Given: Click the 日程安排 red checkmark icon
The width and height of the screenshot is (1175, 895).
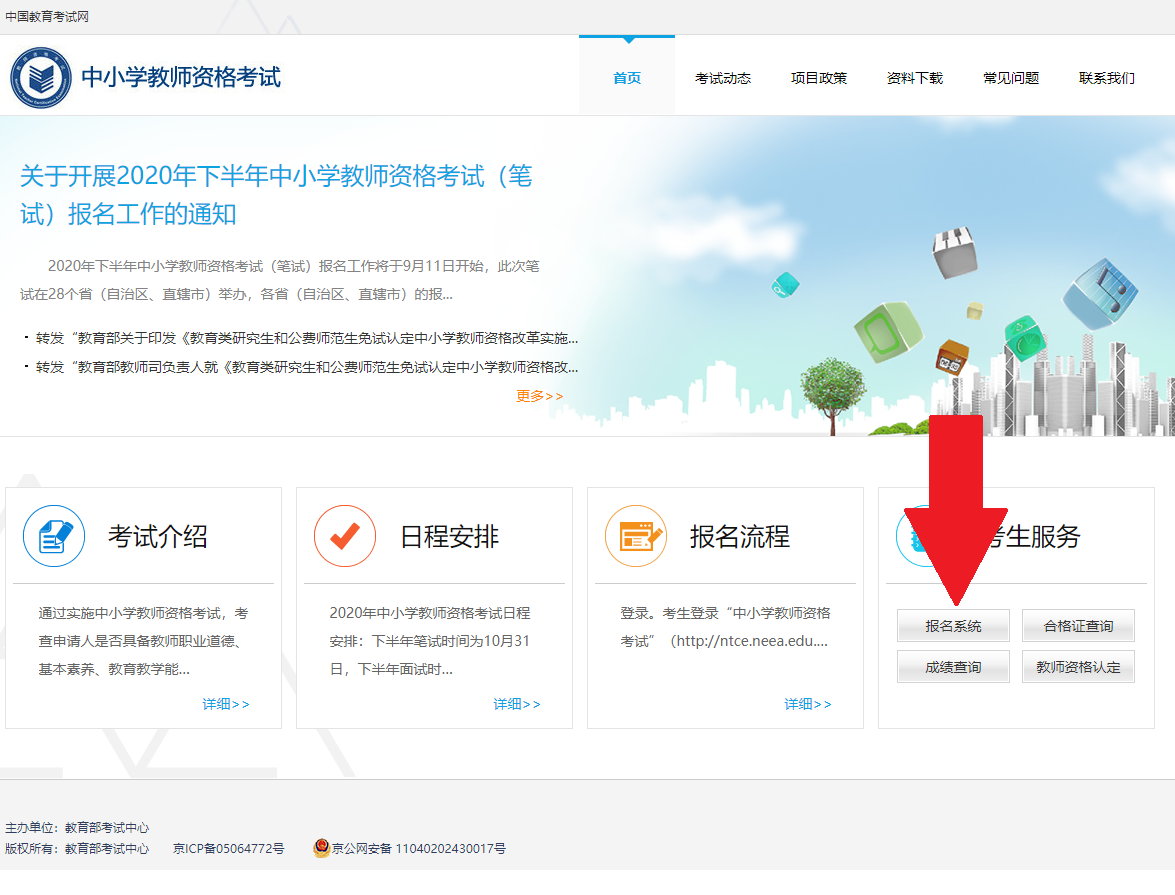Looking at the screenshot, I should [x=345, y=536].
